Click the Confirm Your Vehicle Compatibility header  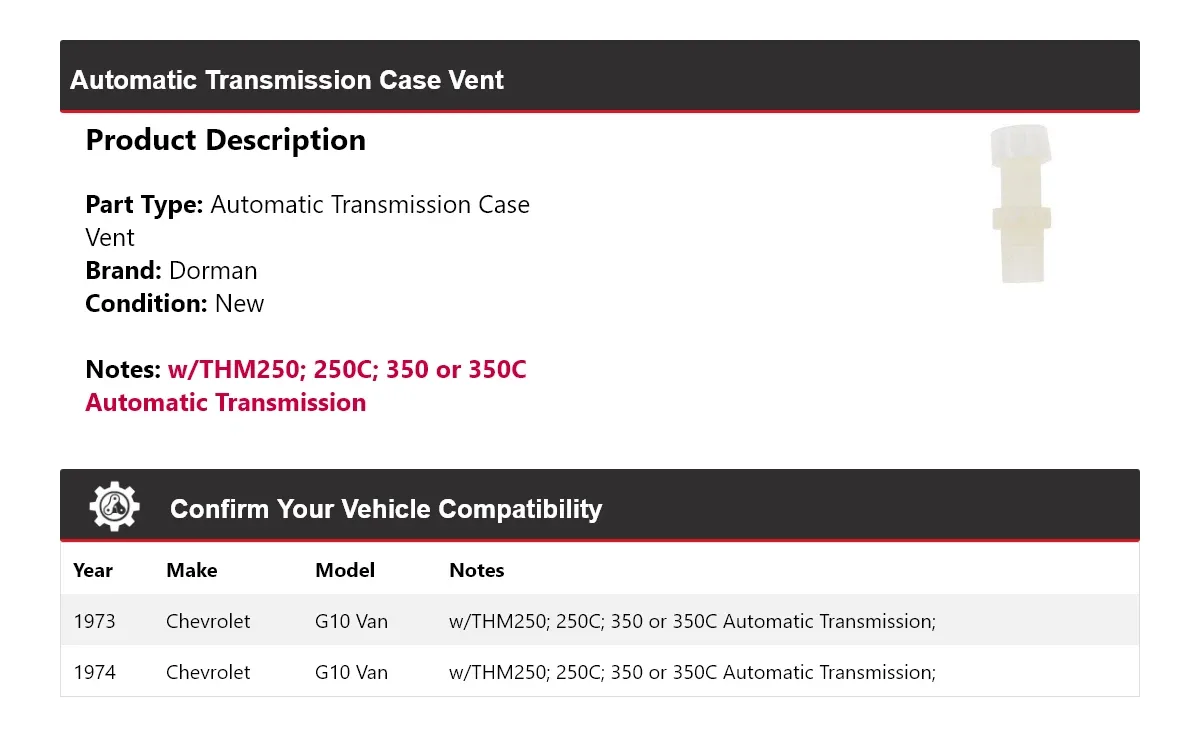[x=386, y=509]
